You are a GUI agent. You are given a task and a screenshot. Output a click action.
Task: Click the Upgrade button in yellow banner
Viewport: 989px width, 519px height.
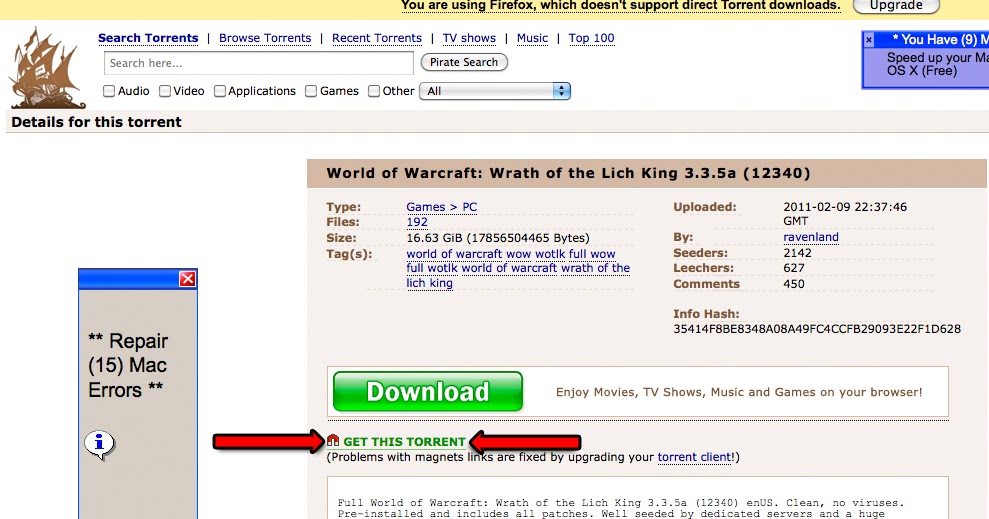[896, 6]
